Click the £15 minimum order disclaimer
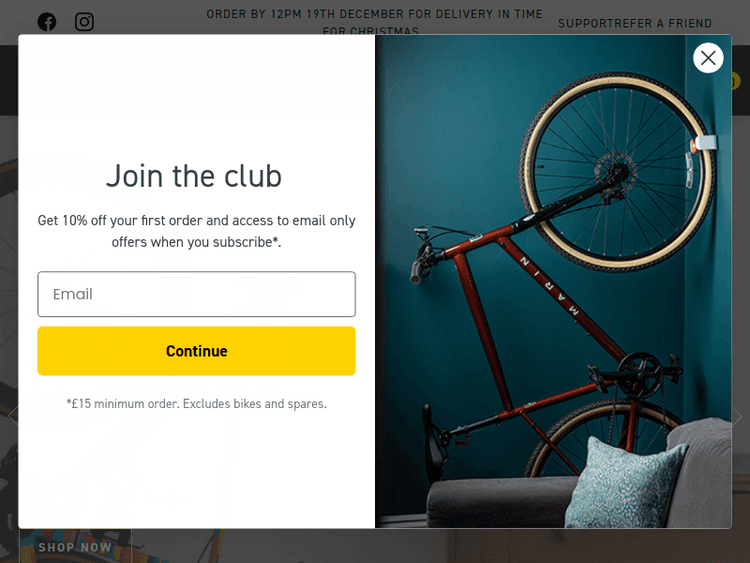 pos(197,404)
